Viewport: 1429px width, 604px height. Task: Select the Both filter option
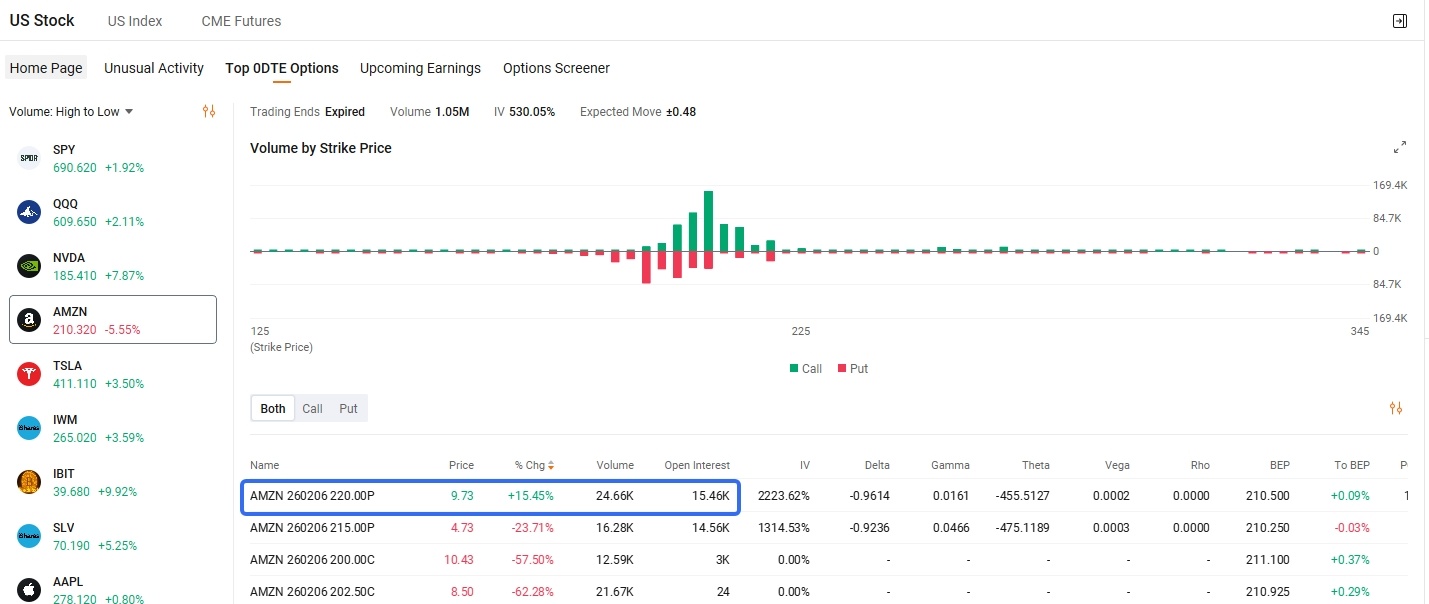273,408
